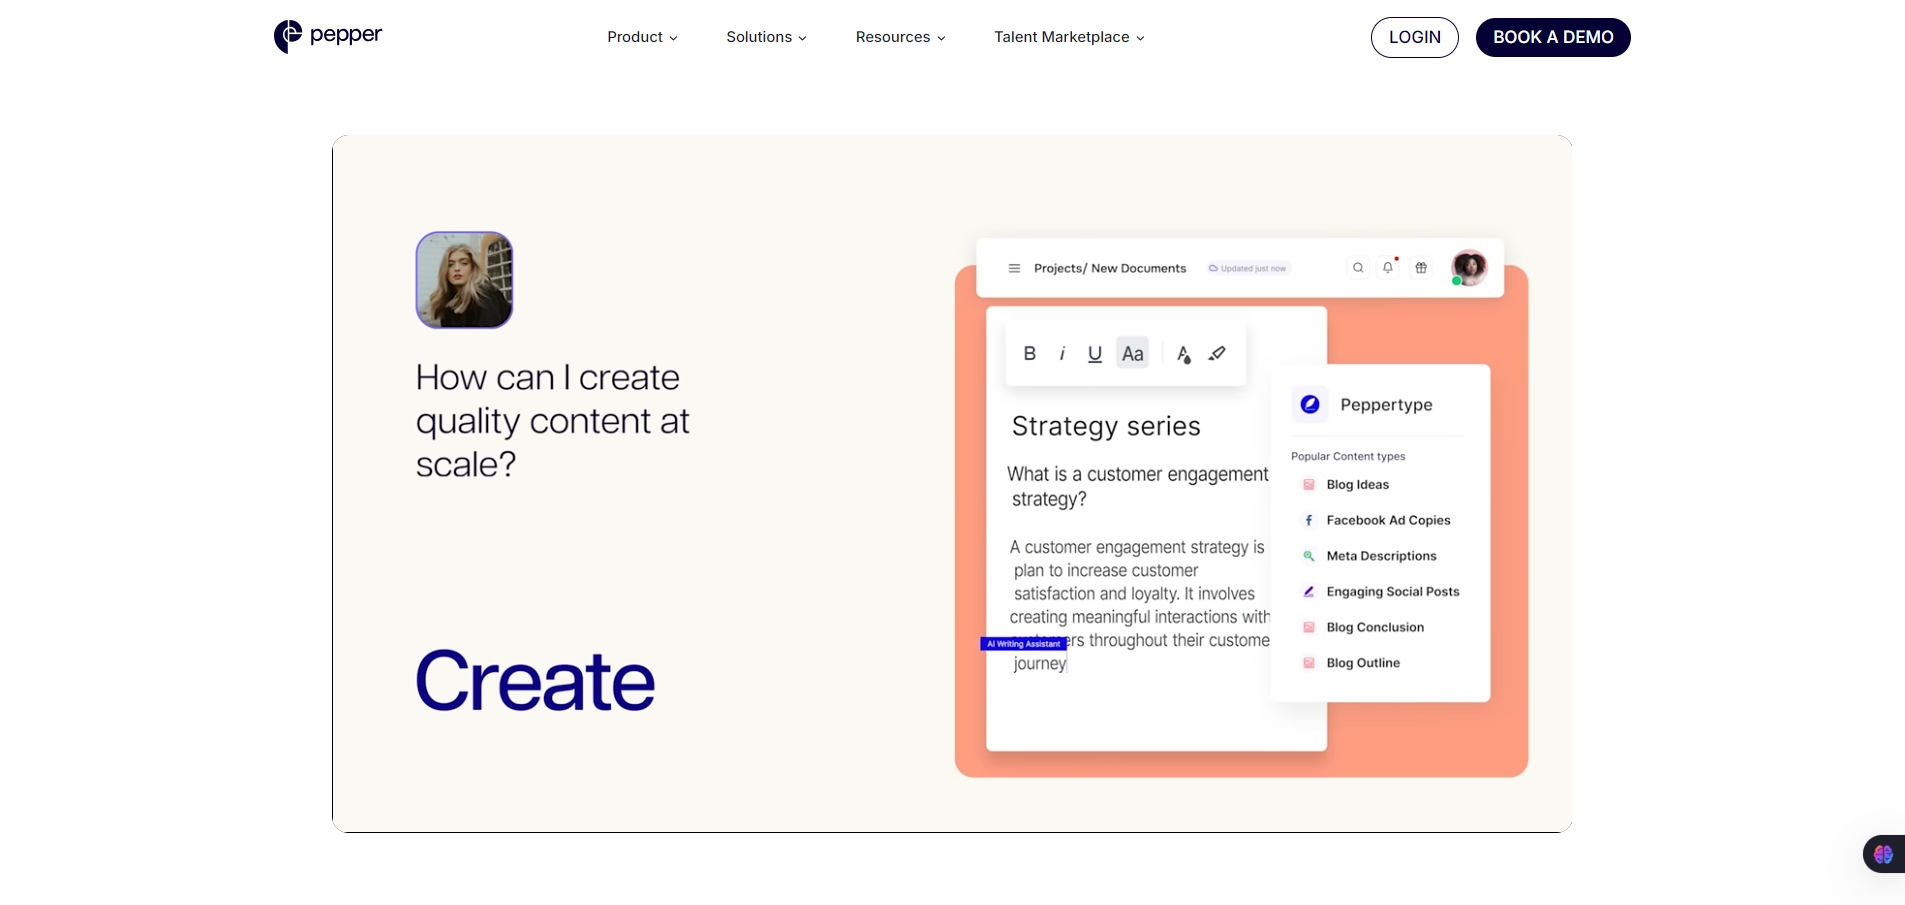Toggle bold formatting
This screenshot has width=1905, height=905.
click(1030, 353)
